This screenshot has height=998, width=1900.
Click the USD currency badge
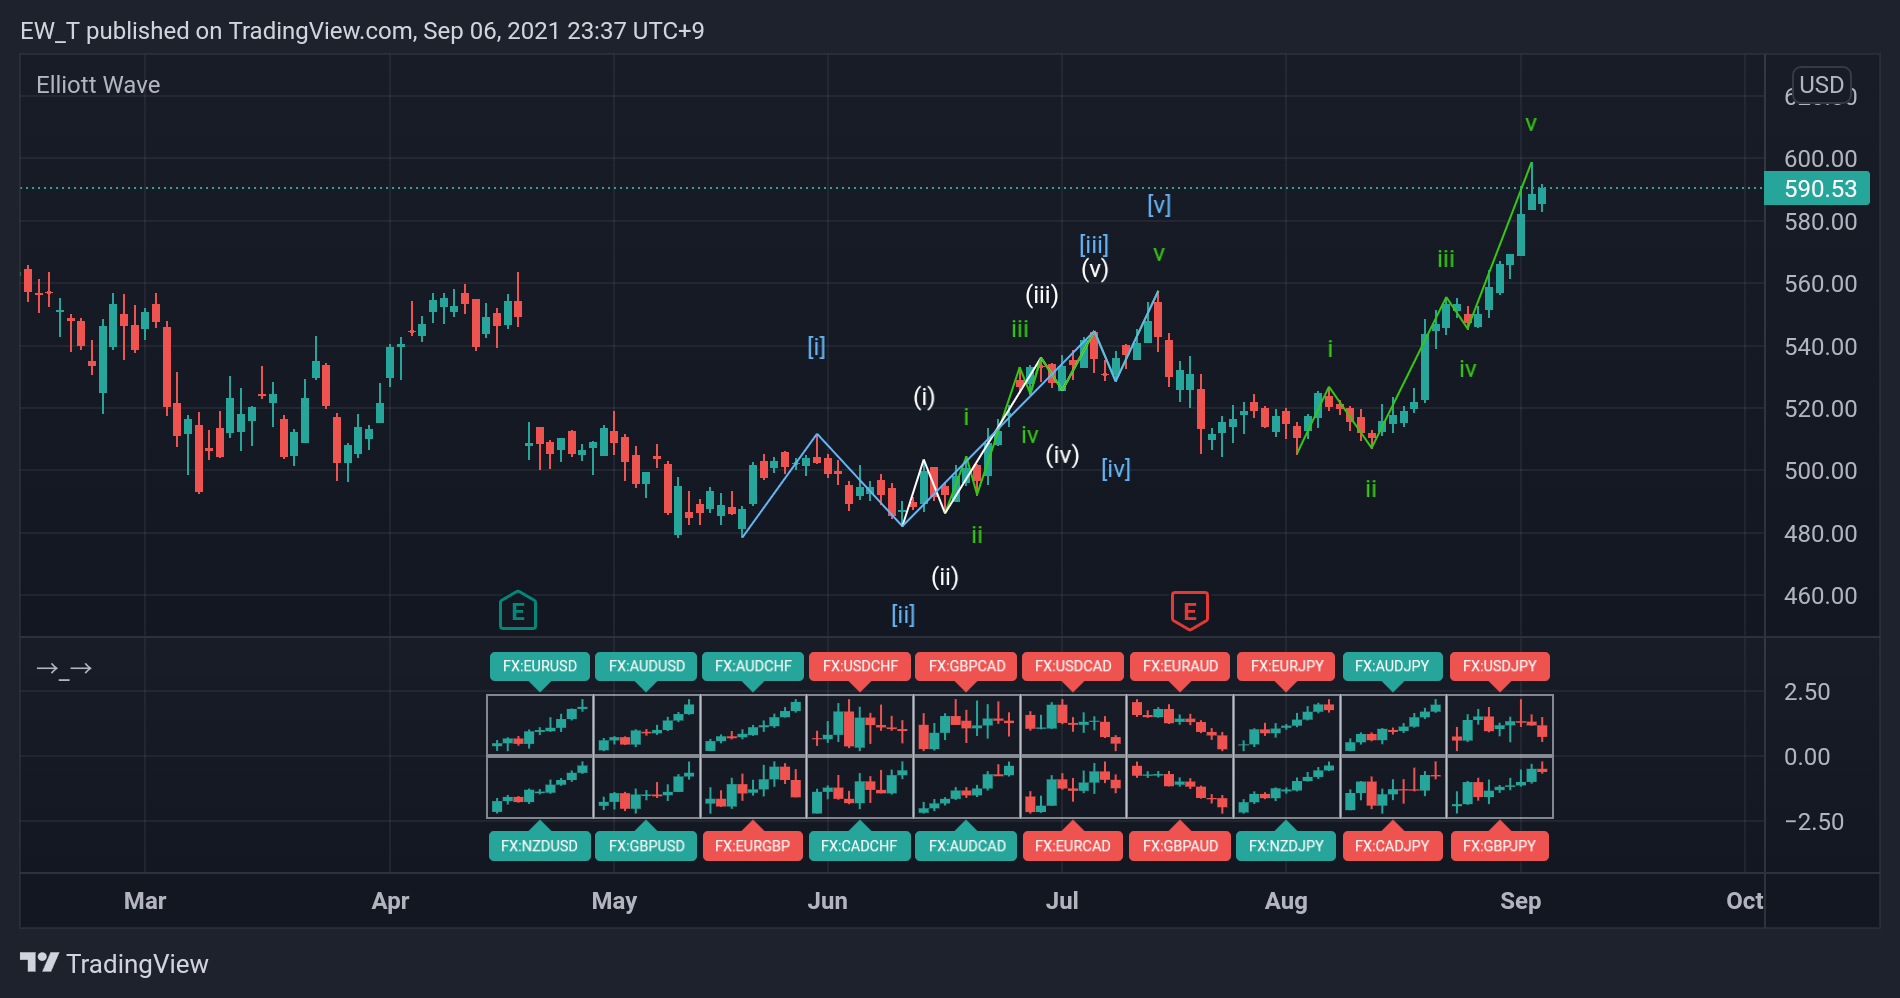point(1821,84)
